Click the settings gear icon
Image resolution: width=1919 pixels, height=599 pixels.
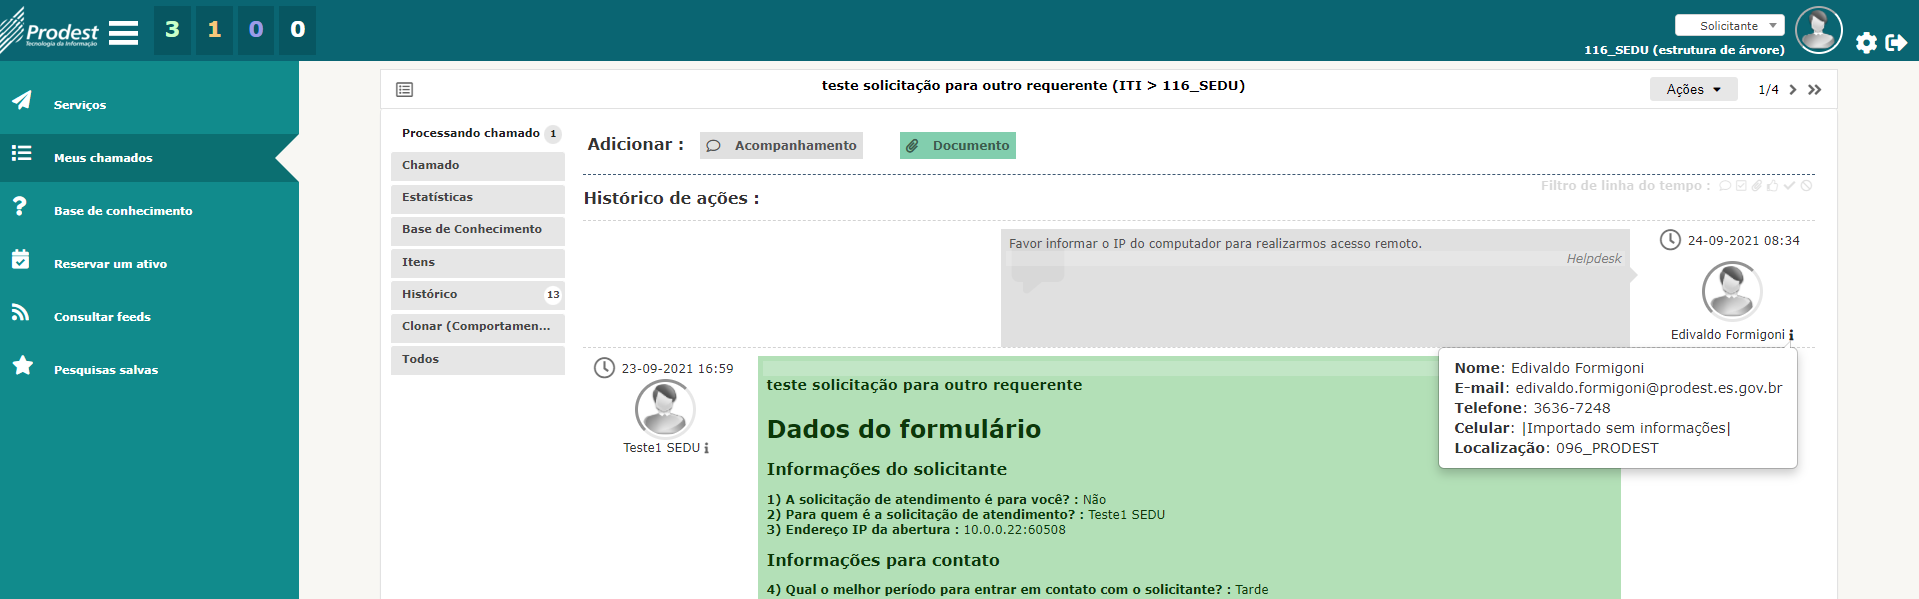(x=1866, y=43)
